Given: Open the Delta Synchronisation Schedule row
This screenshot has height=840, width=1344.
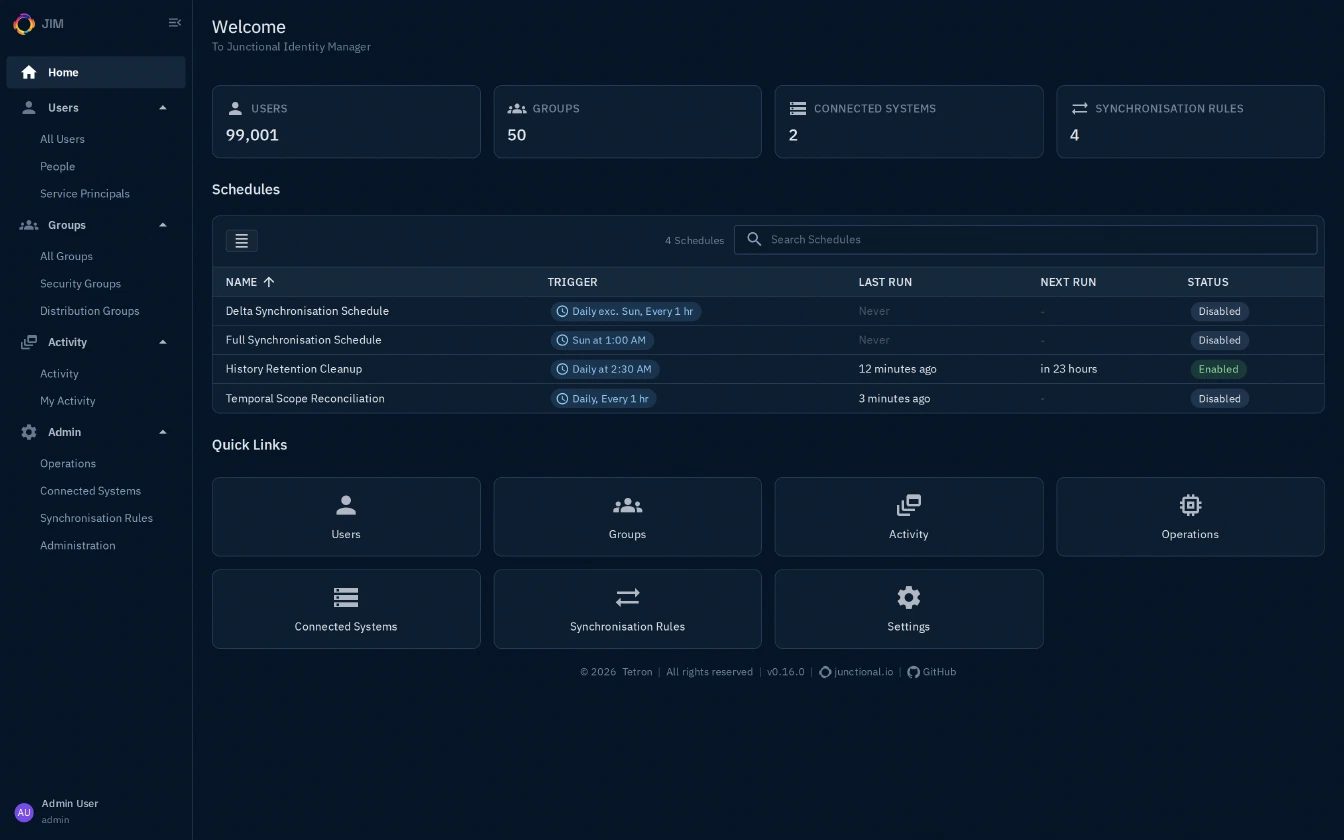Looking at the screenshot, I should pyautogui.click(x=768, y=311).
